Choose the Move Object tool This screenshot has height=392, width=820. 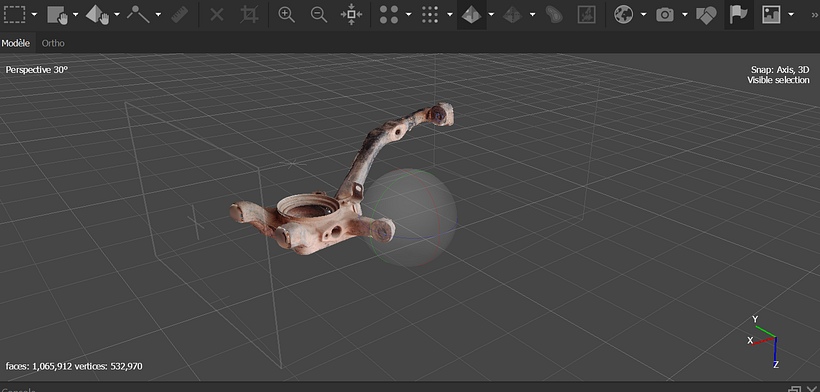coord(97,15)
